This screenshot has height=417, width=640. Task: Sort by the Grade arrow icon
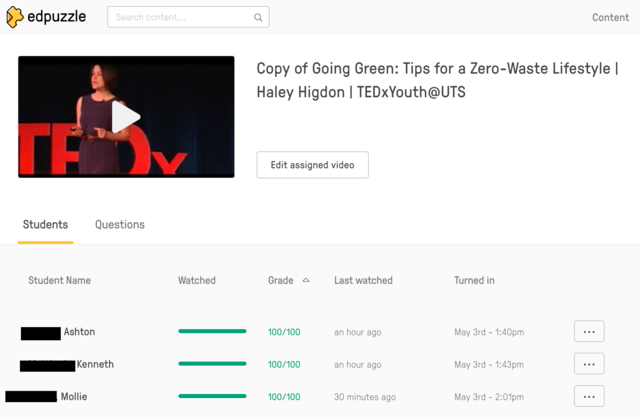(306, 280)
